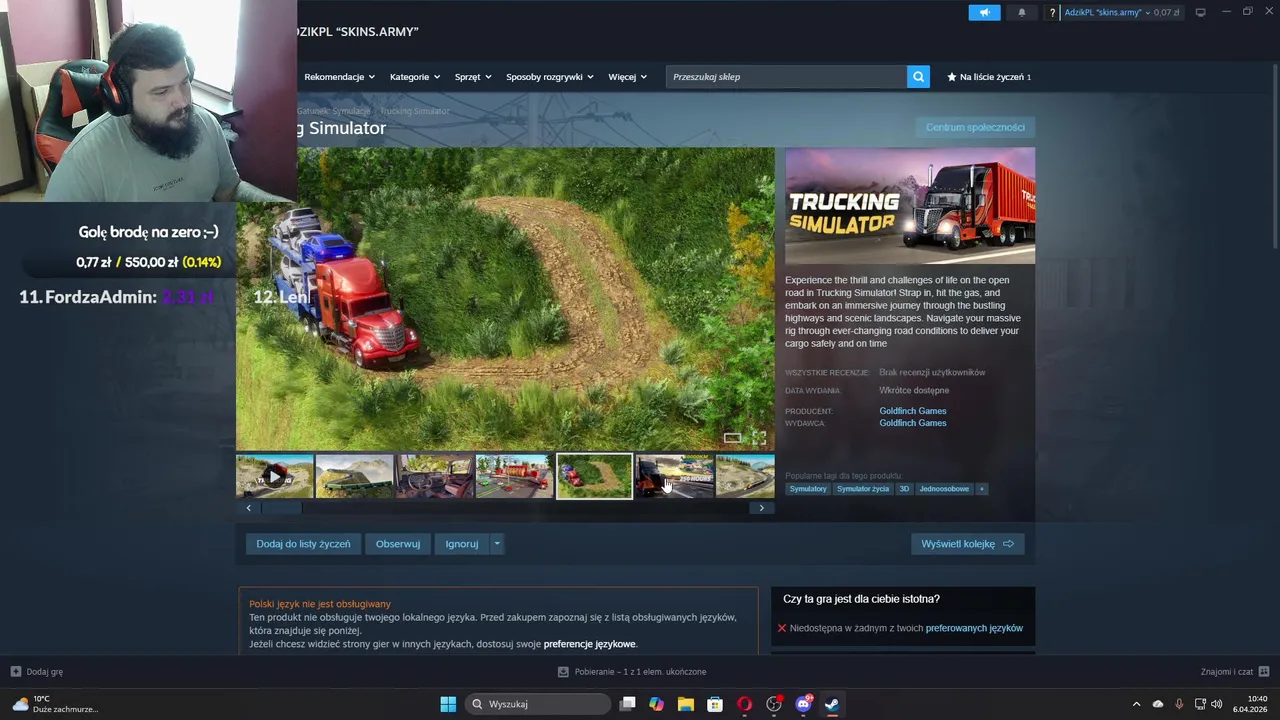Select the 'Jednoosobowe' tag
This screenshot has height=720, width=1280.
point(945,489)
